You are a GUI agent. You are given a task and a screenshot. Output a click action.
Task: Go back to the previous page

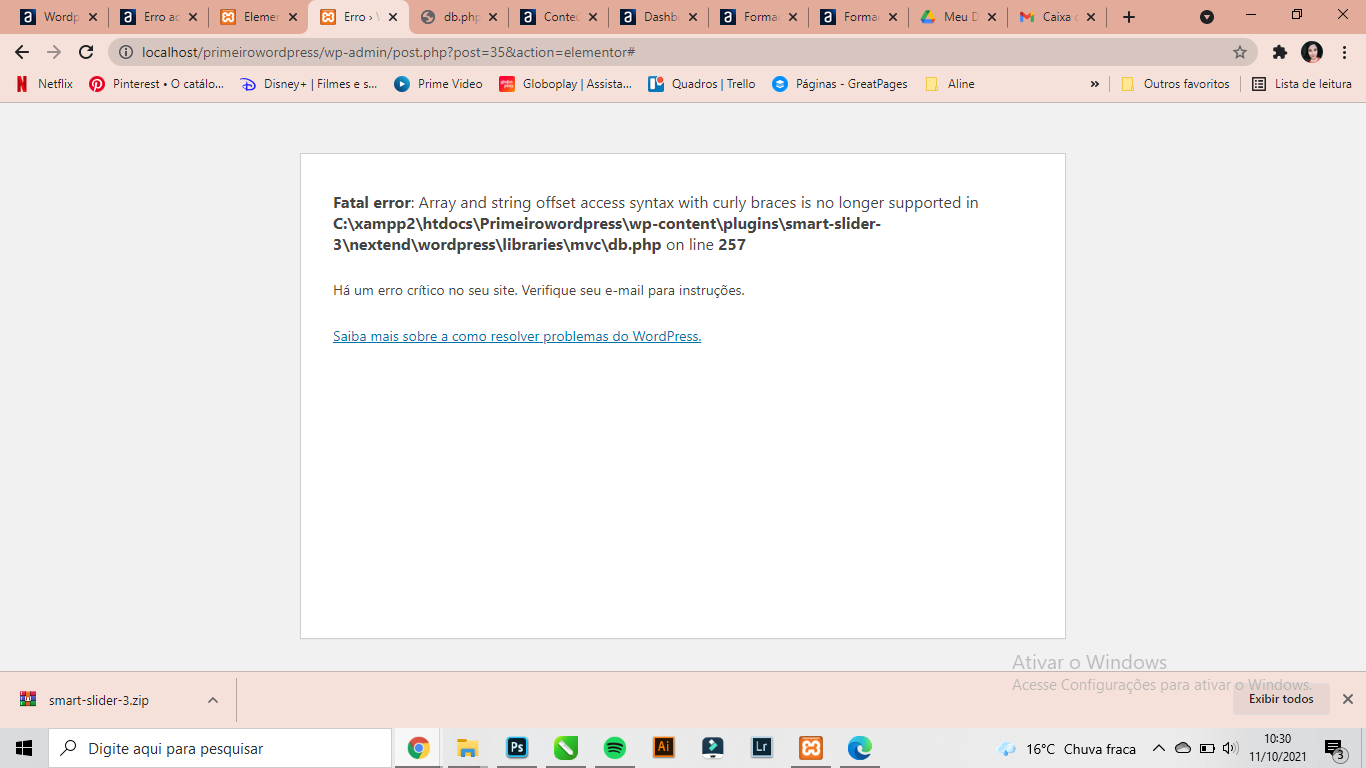[x=22, y=52]
